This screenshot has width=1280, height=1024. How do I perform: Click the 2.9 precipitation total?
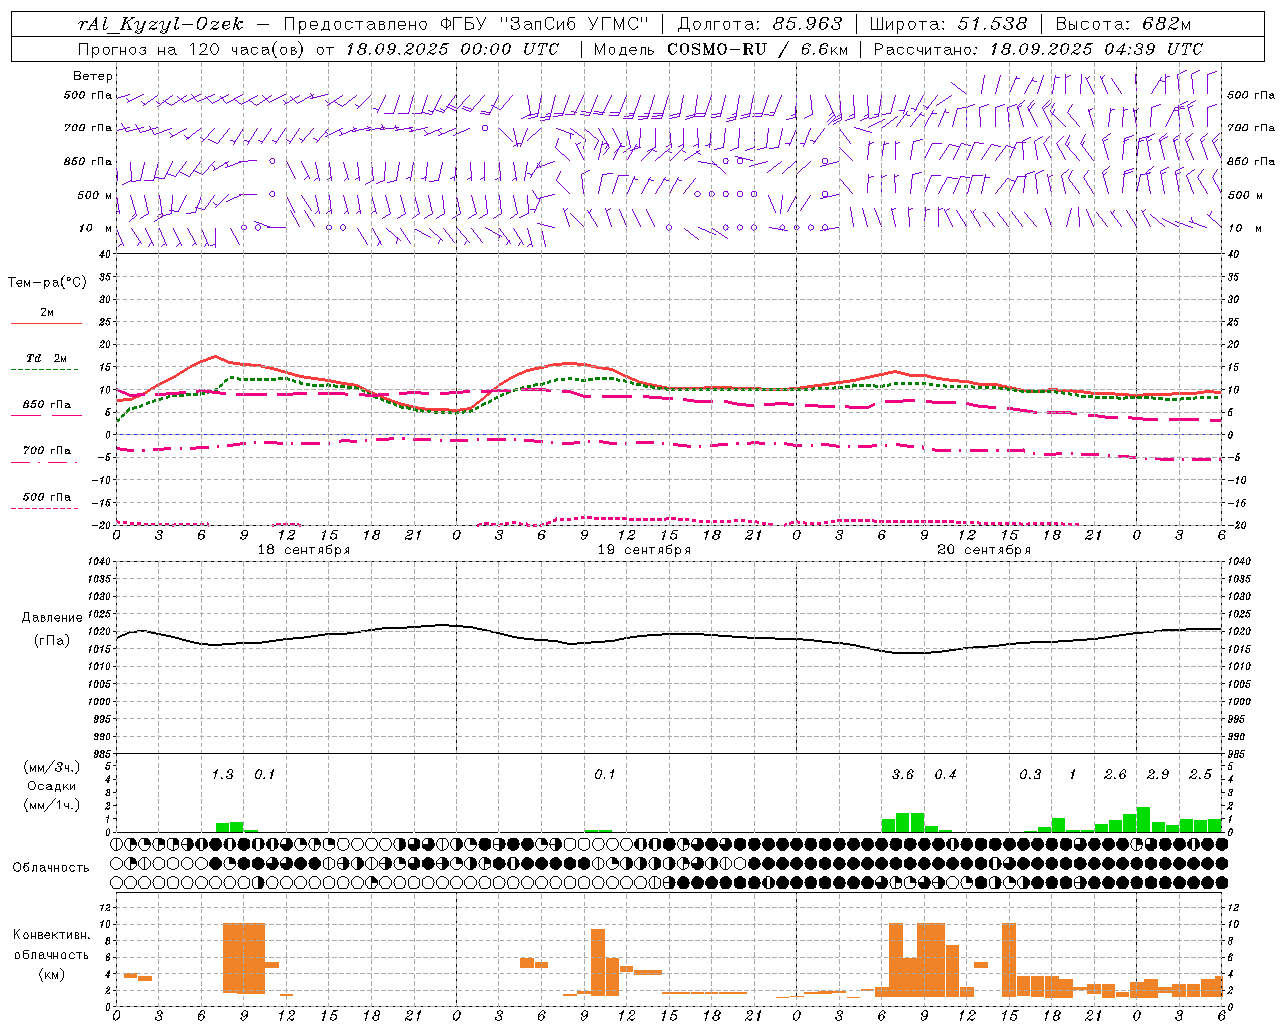[1158, 774]
